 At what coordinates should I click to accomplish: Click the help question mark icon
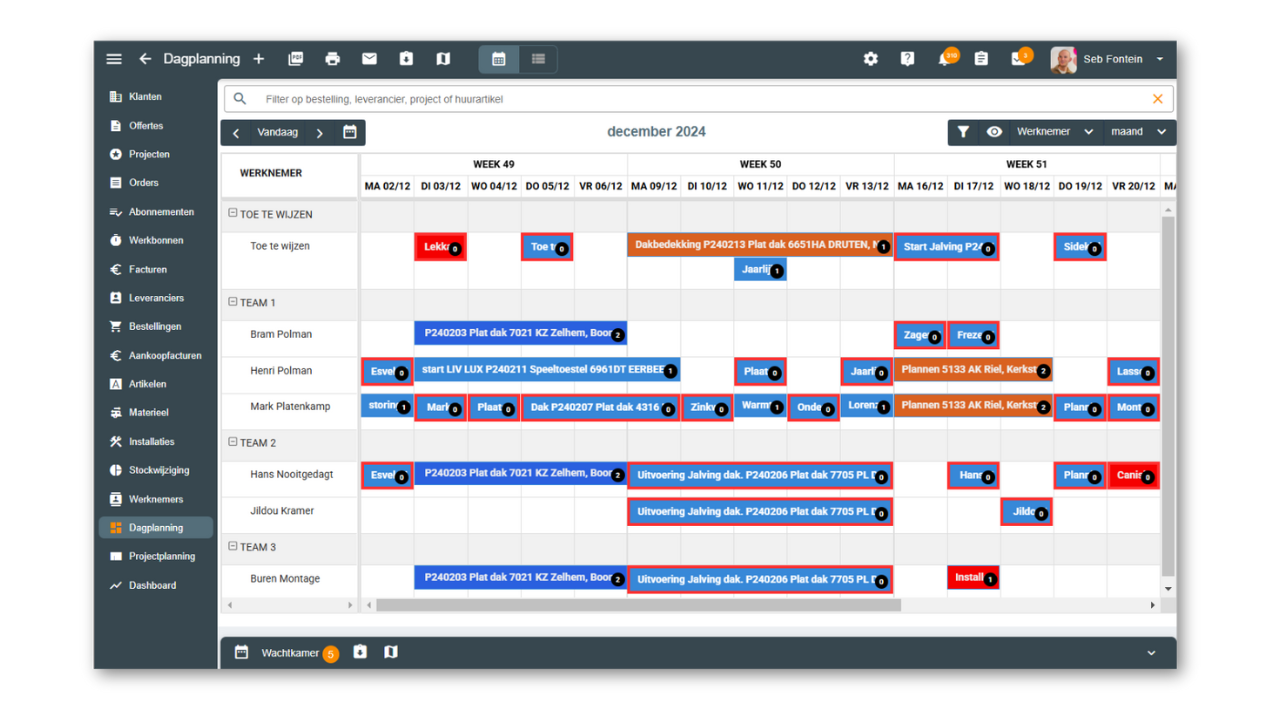point(907,59)
